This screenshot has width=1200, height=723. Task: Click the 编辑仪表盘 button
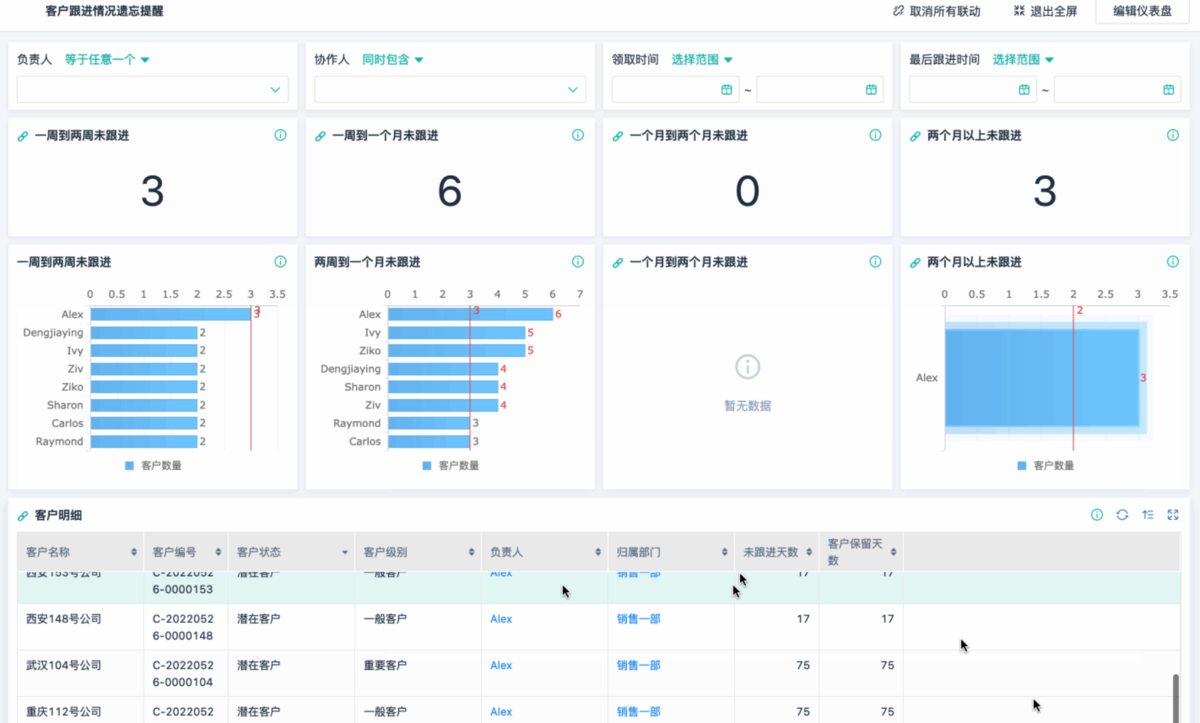click(x=1142, y=12)
